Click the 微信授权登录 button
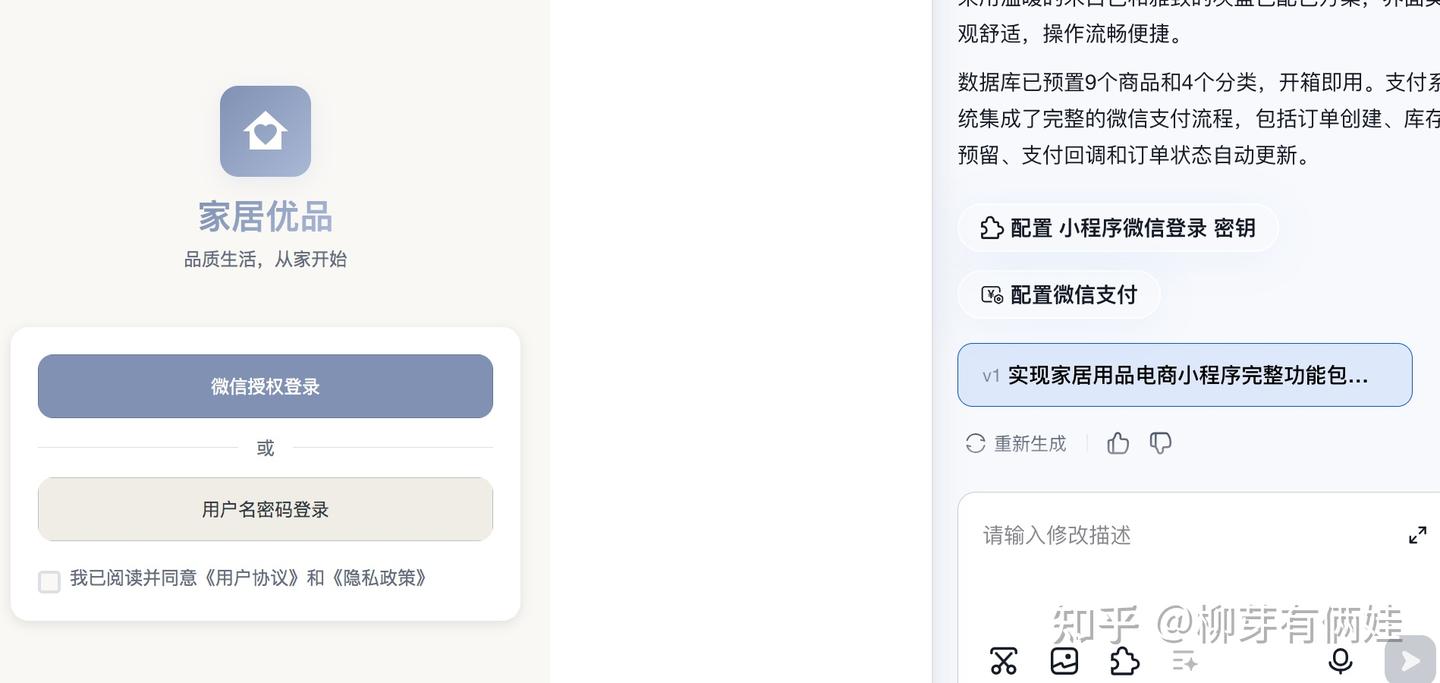The image size is (1440, 683). click(265, 385)
